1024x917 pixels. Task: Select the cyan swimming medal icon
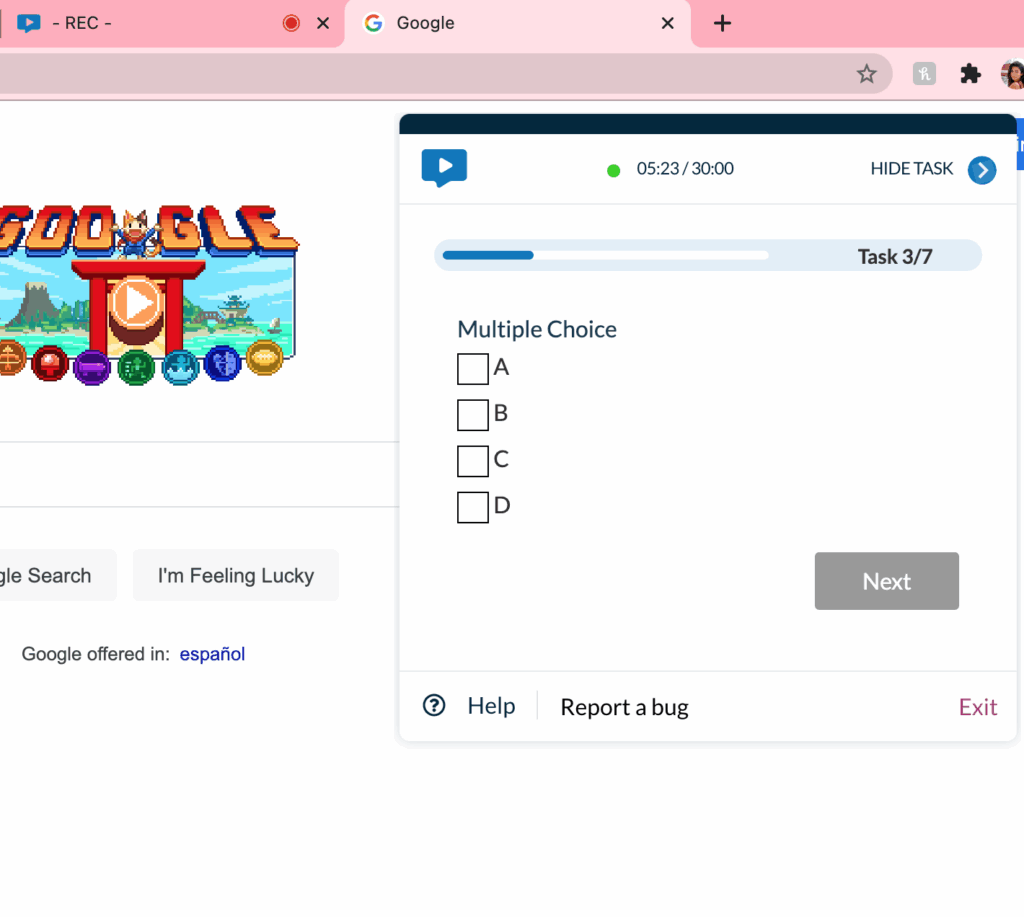click(x=179, y=366)
